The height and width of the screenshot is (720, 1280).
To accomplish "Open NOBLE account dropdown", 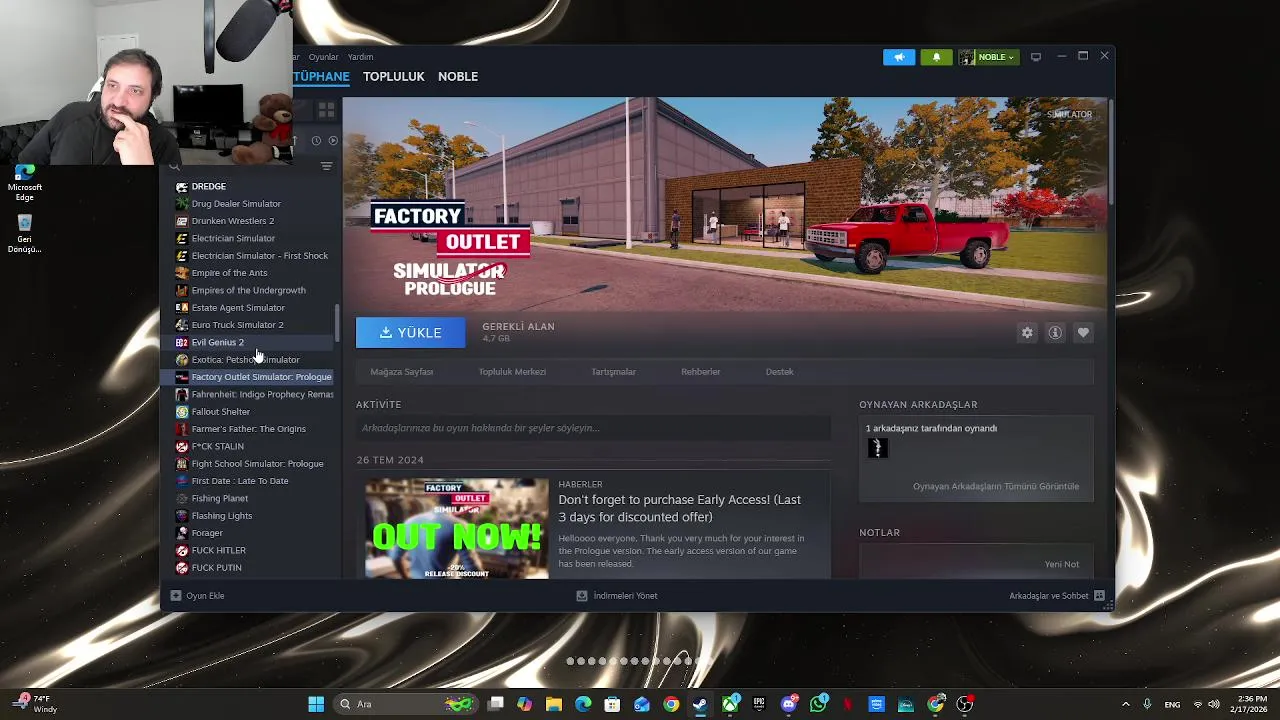I will (x=988, y=57).
